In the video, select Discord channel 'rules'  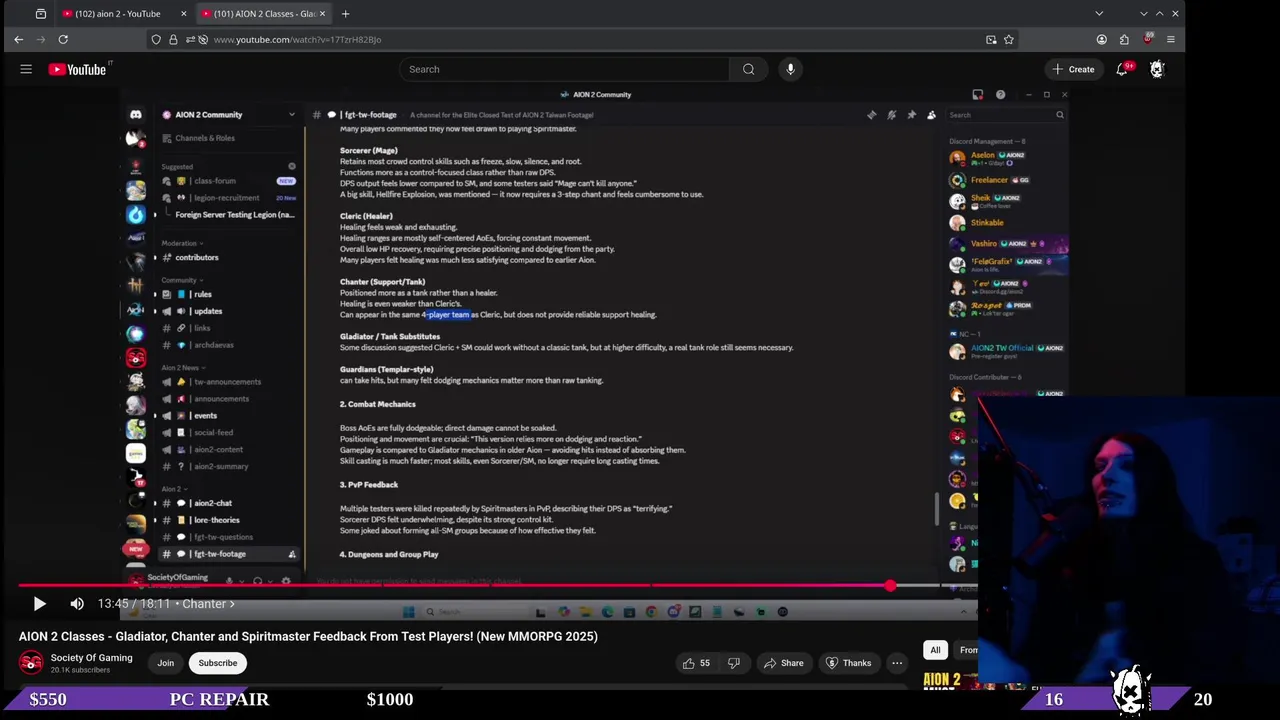pyautogui.click(x=202, y=294)
